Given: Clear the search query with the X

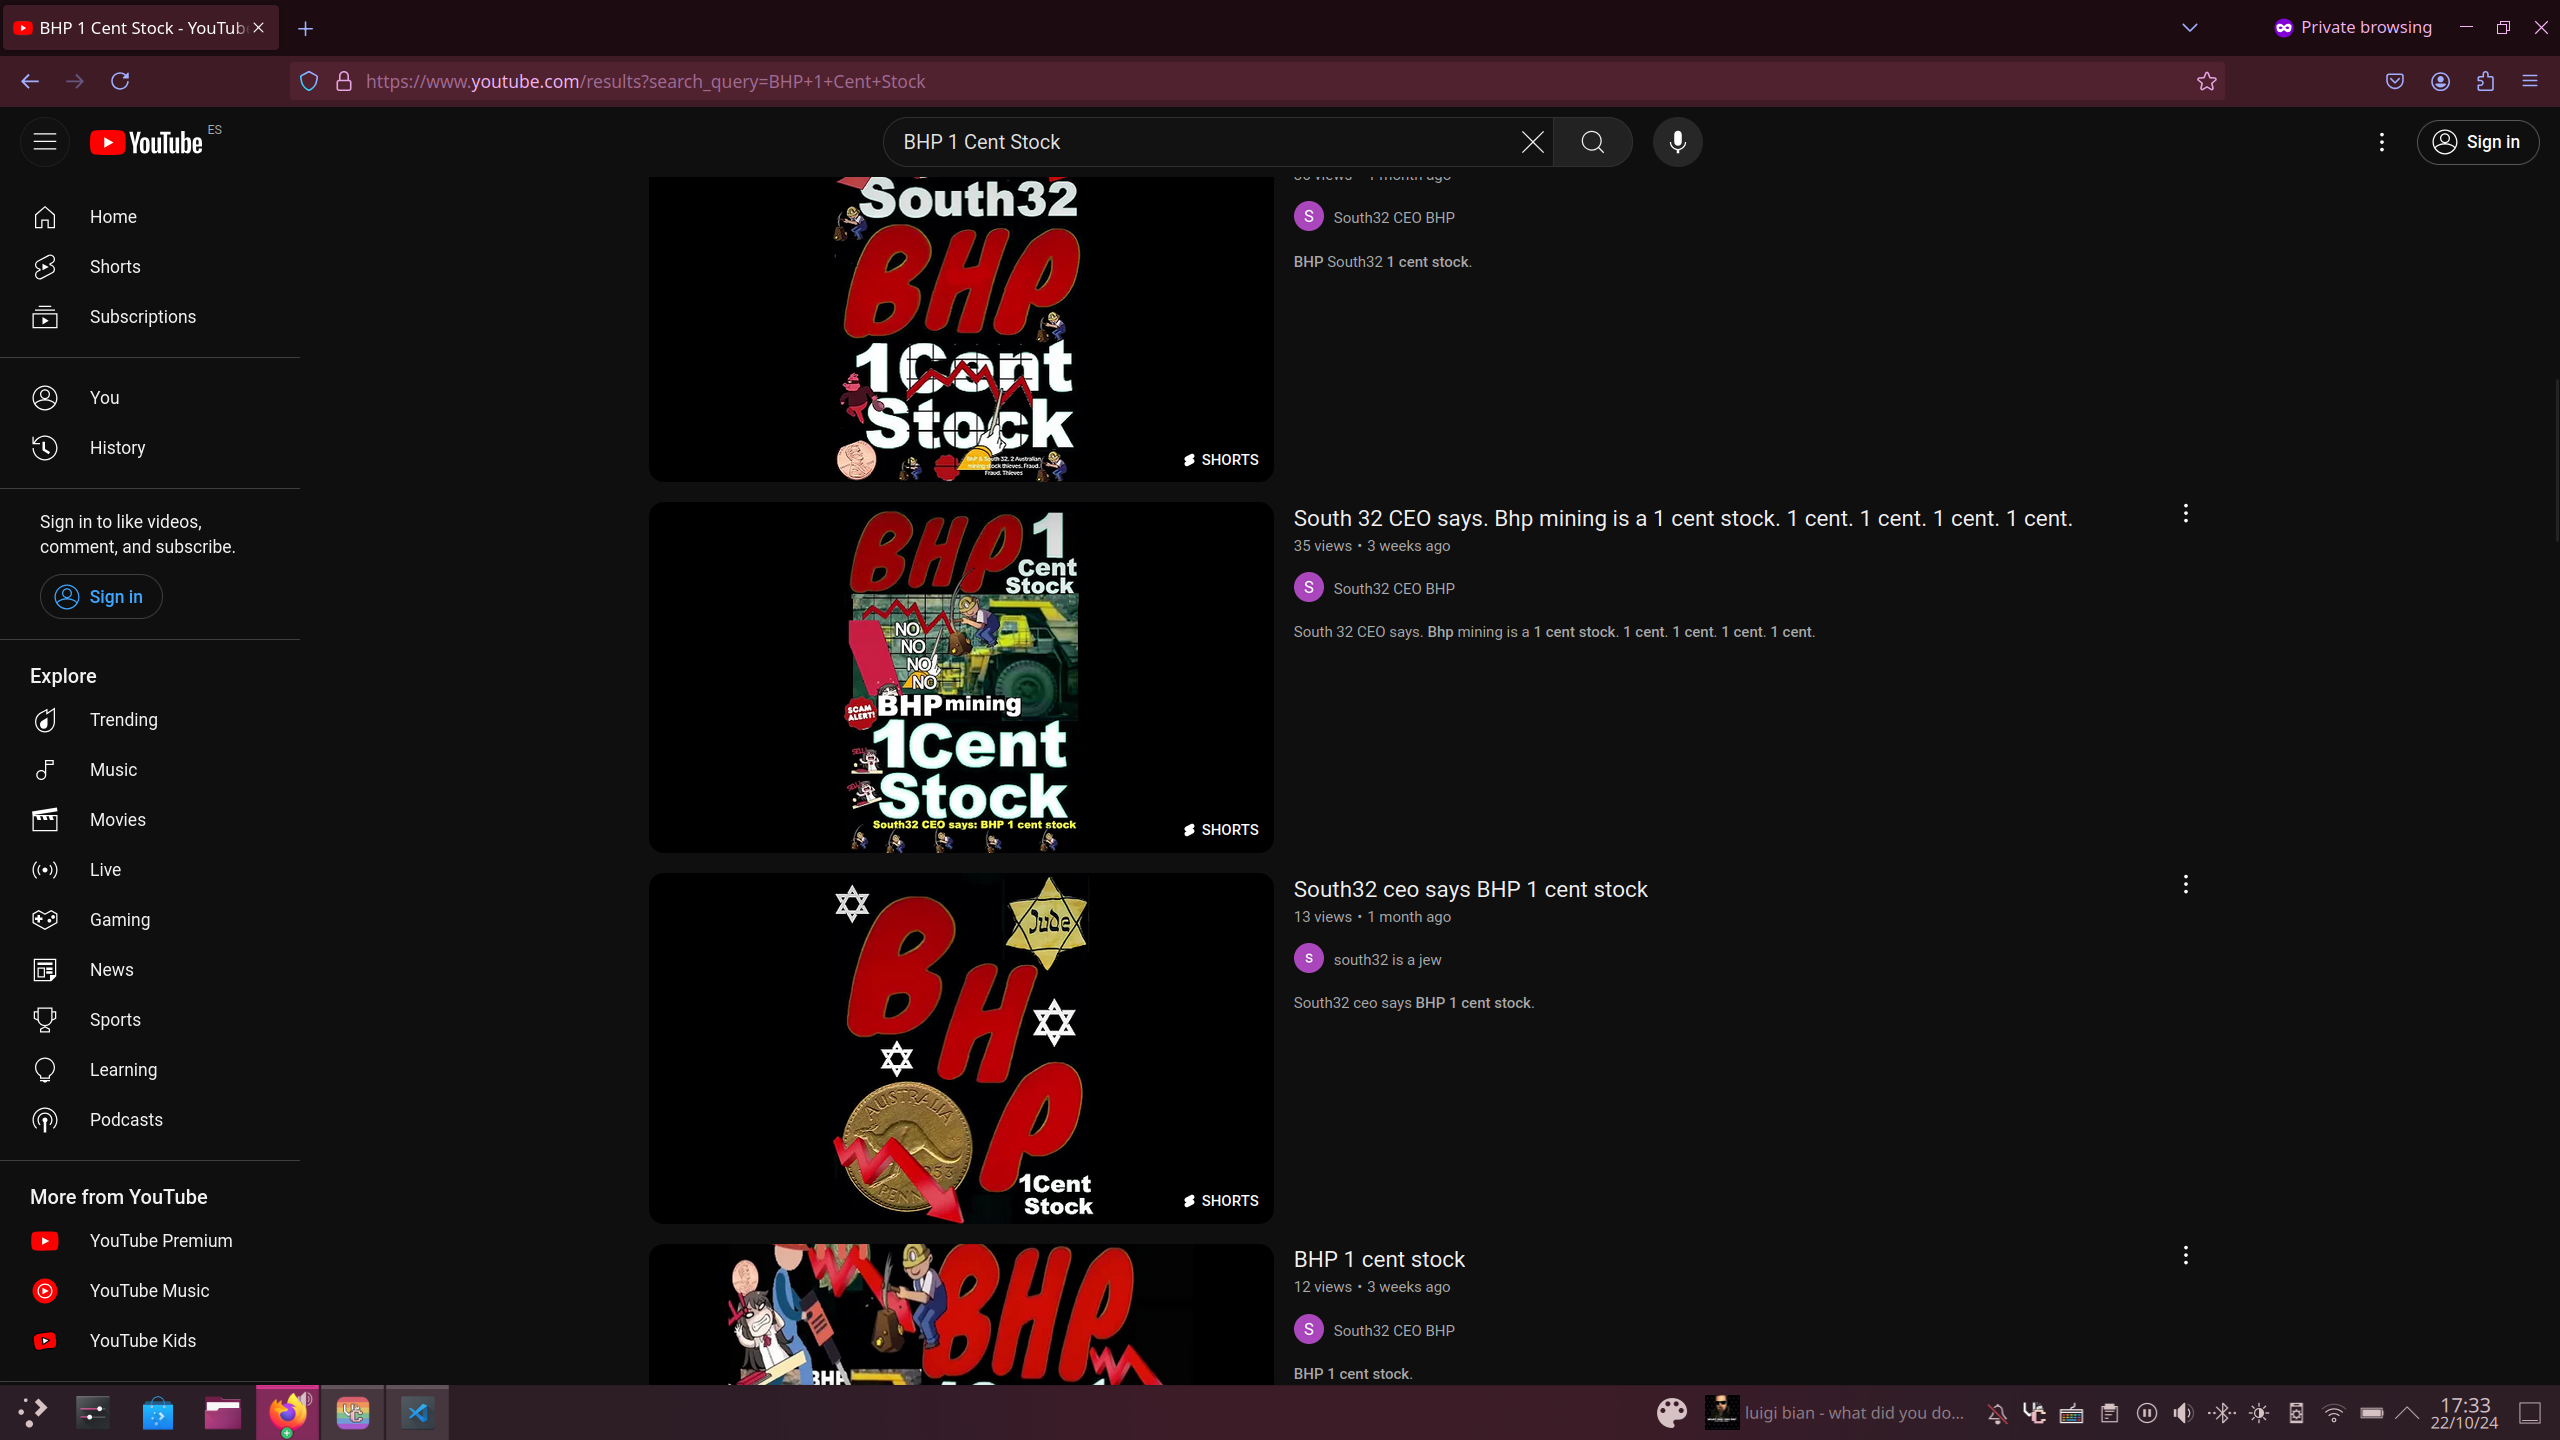Looking at the screenshot, I should tap(1532, 142).
